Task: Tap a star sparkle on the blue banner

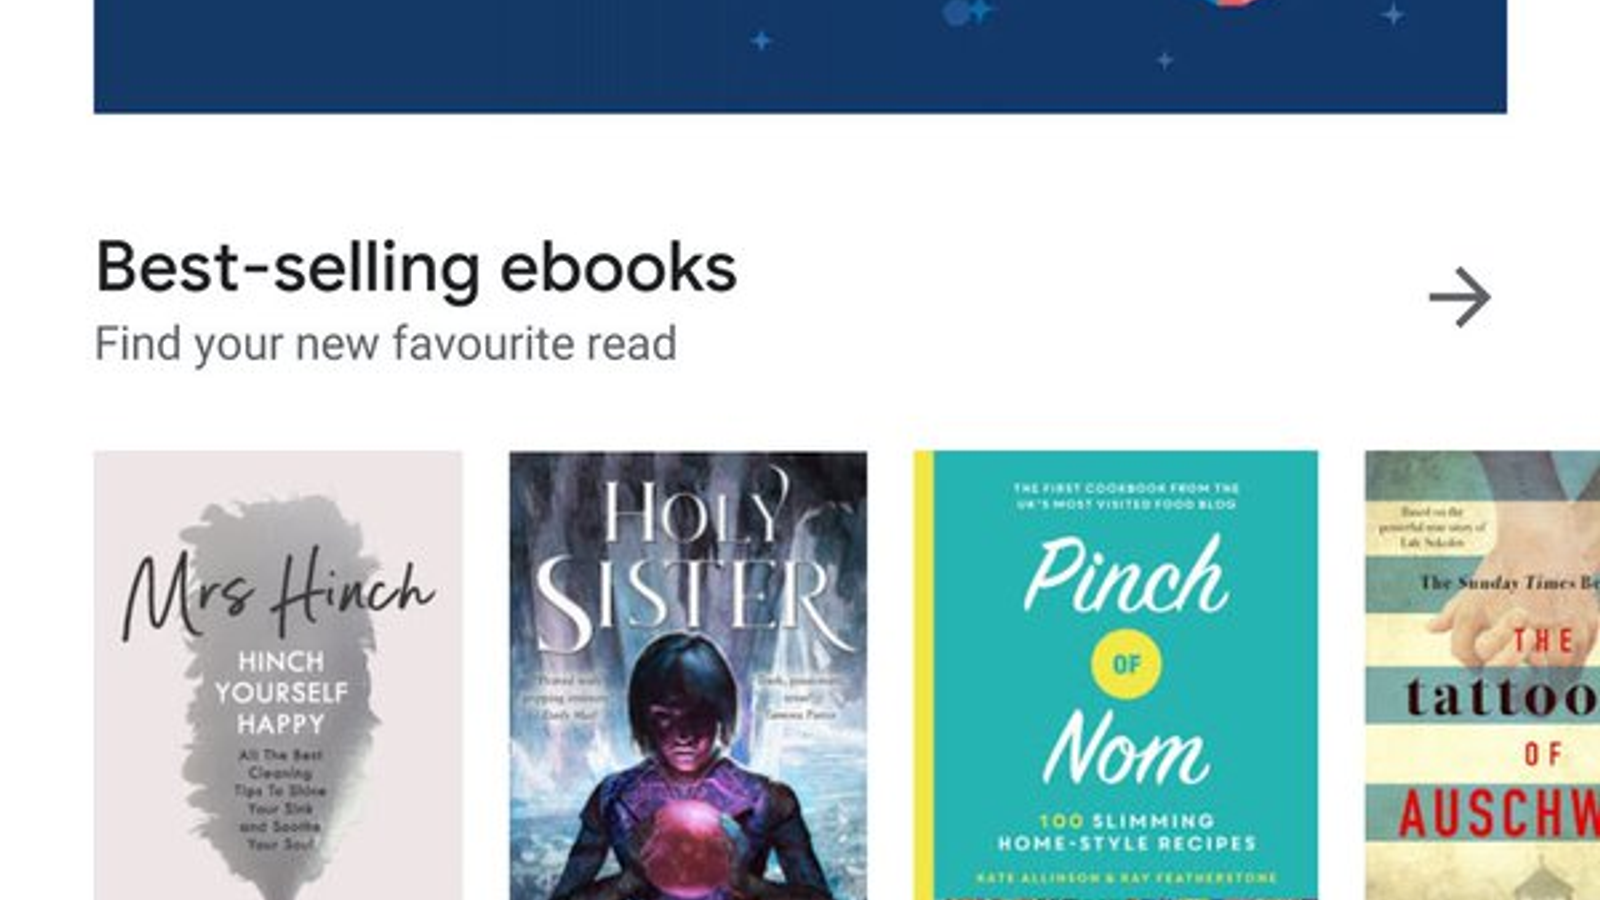Action: tap(761, 40)
